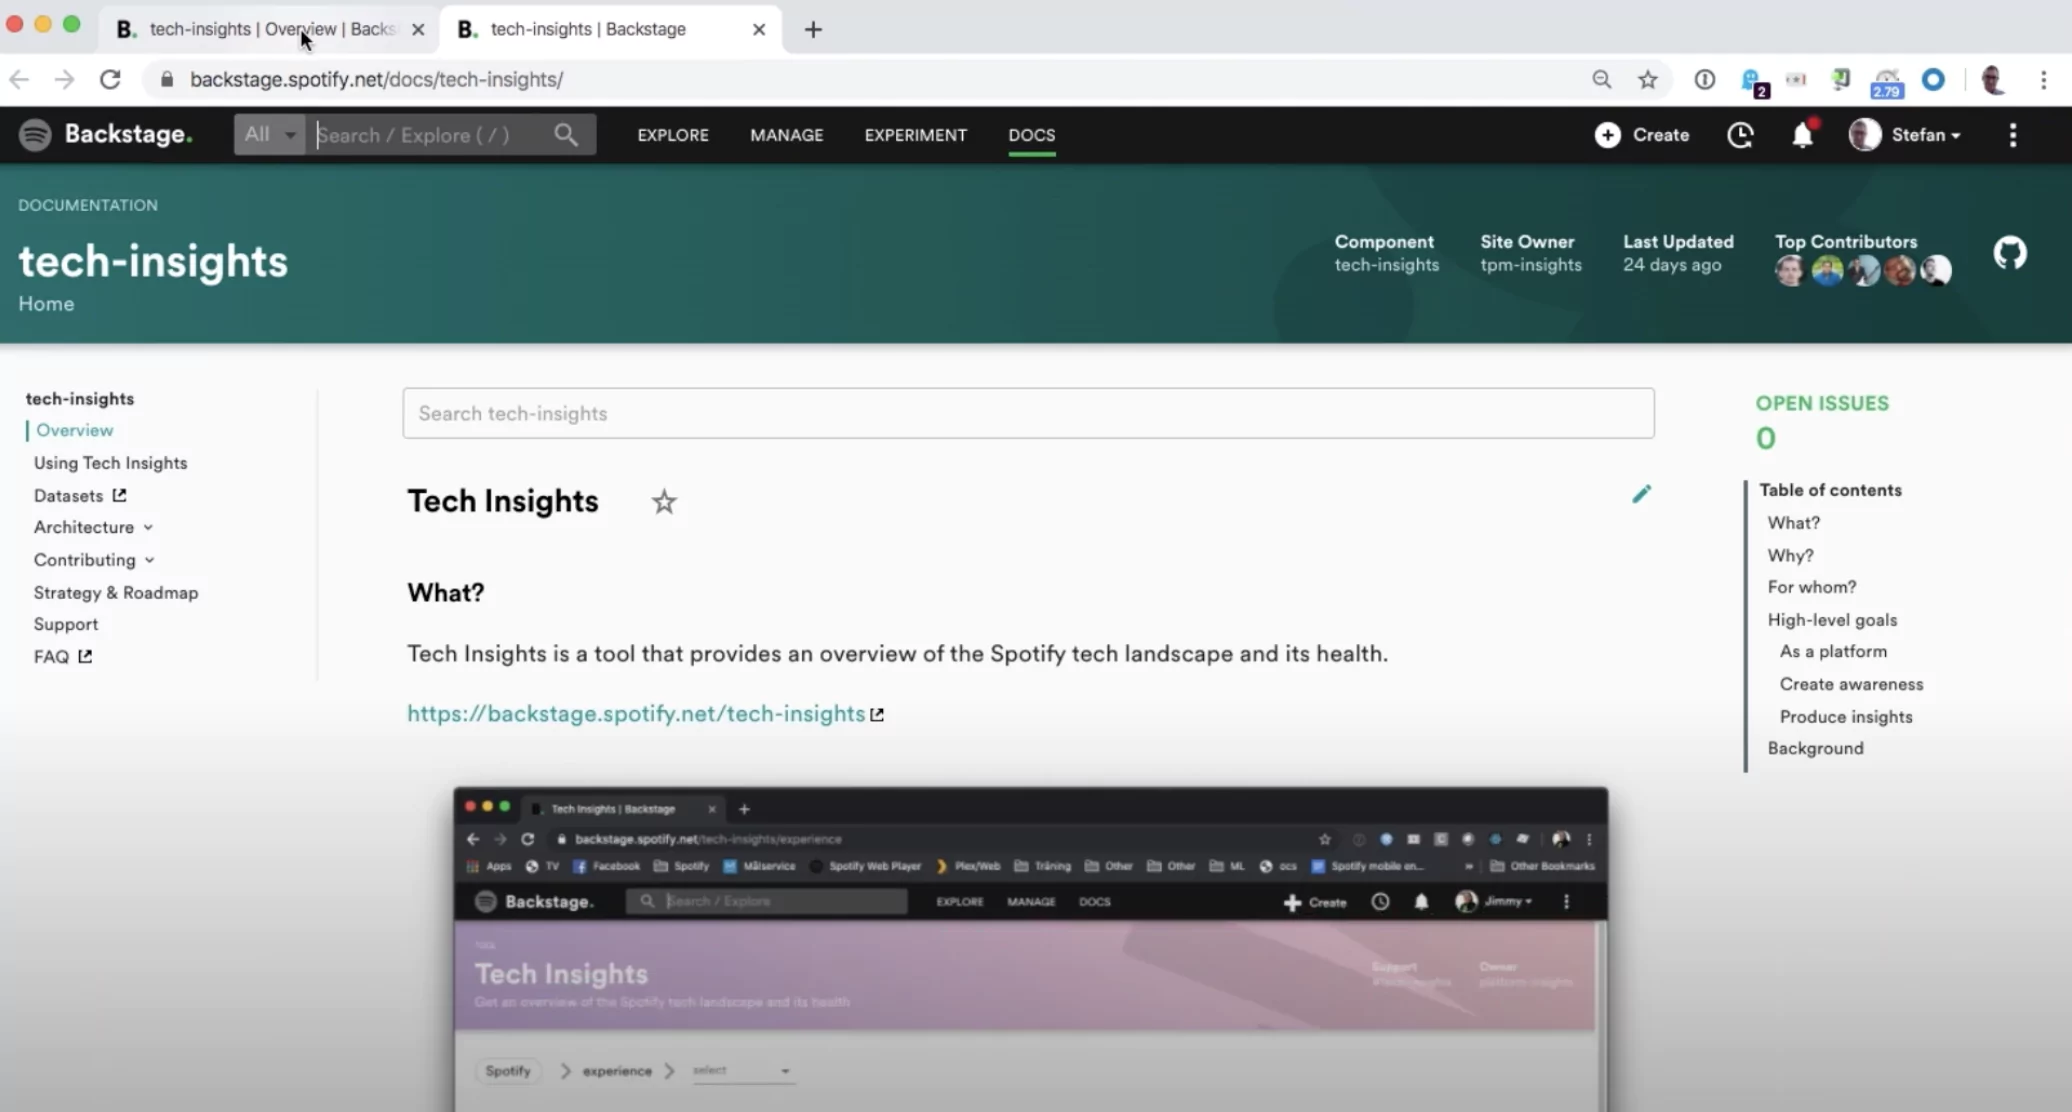2072x1112 pixels.
Task: Open the Datasets external link
Action: 80,495
